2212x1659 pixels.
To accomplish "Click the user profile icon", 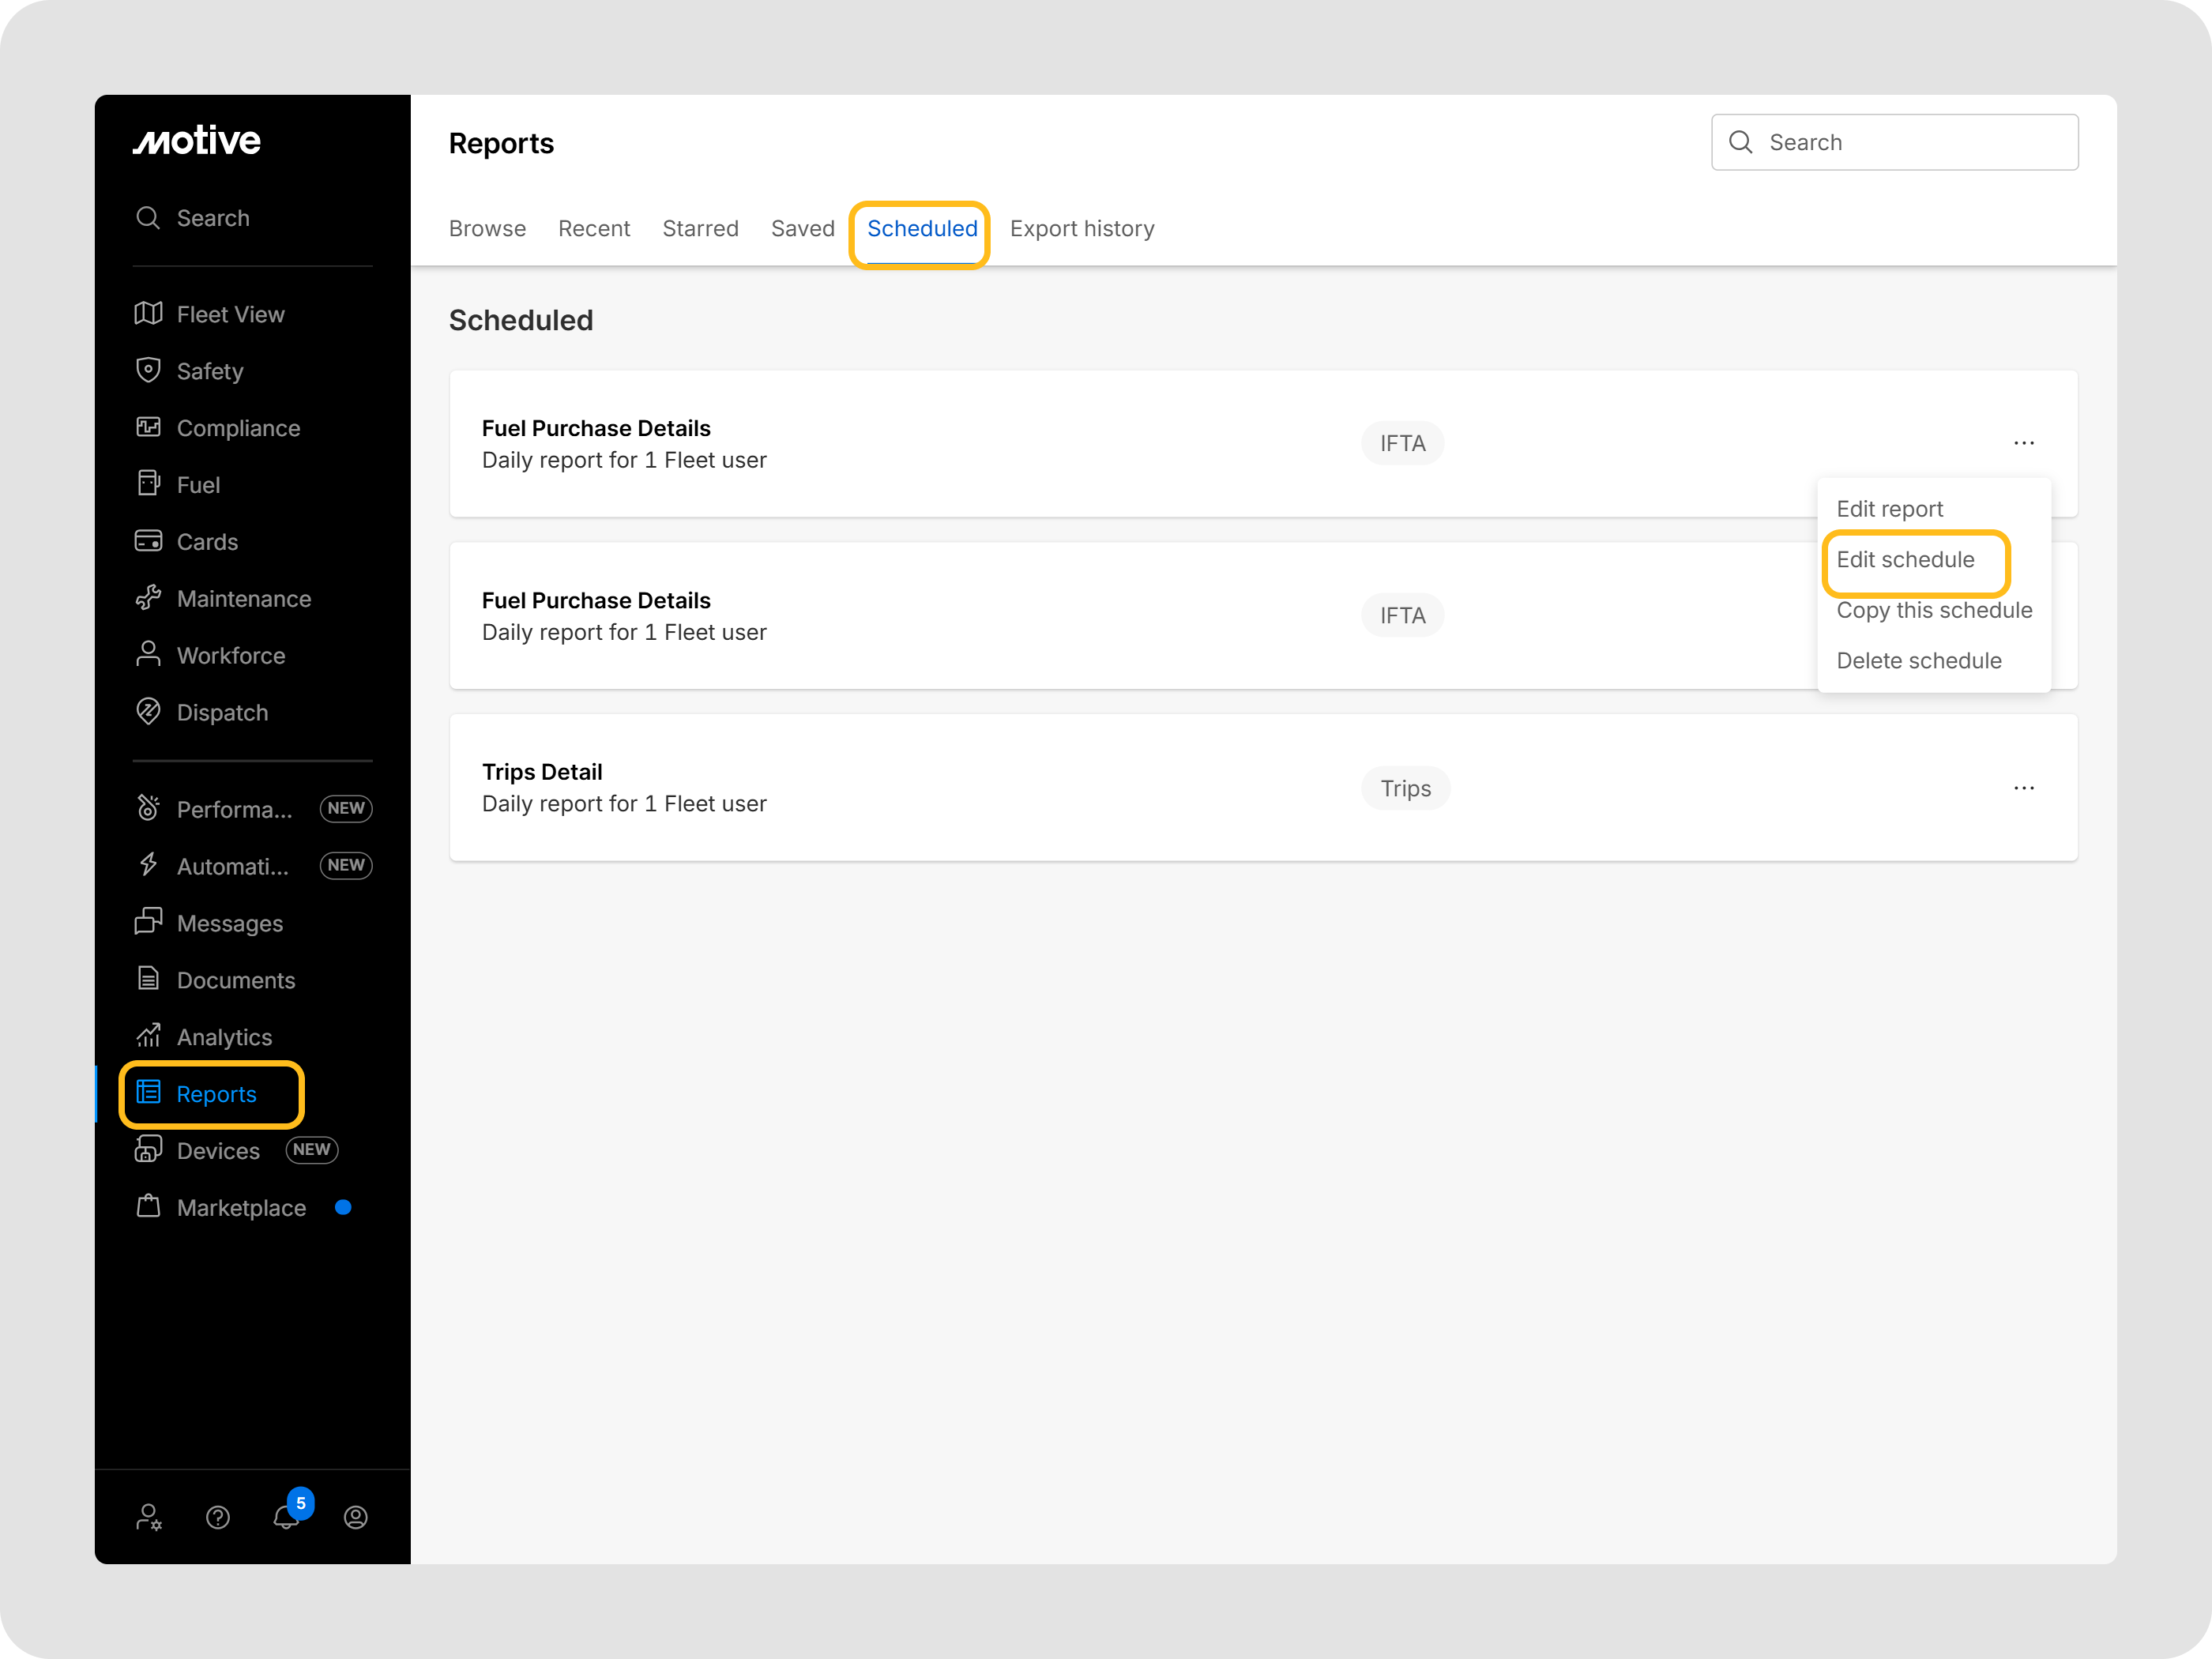I will (356, 1517).
